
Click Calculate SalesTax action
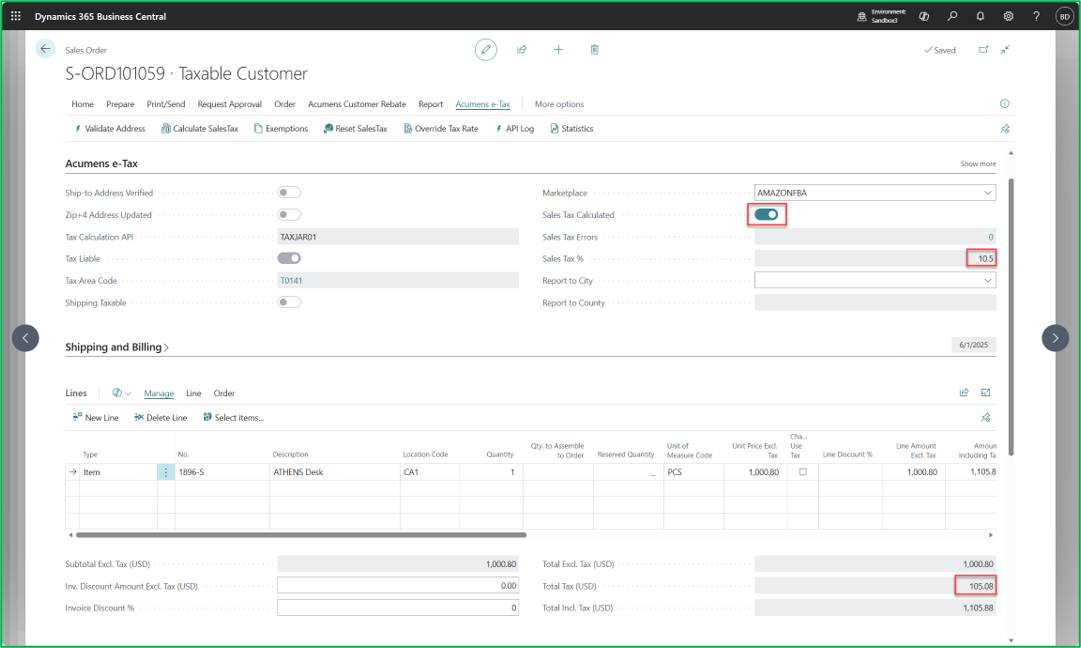pos(199,129)
